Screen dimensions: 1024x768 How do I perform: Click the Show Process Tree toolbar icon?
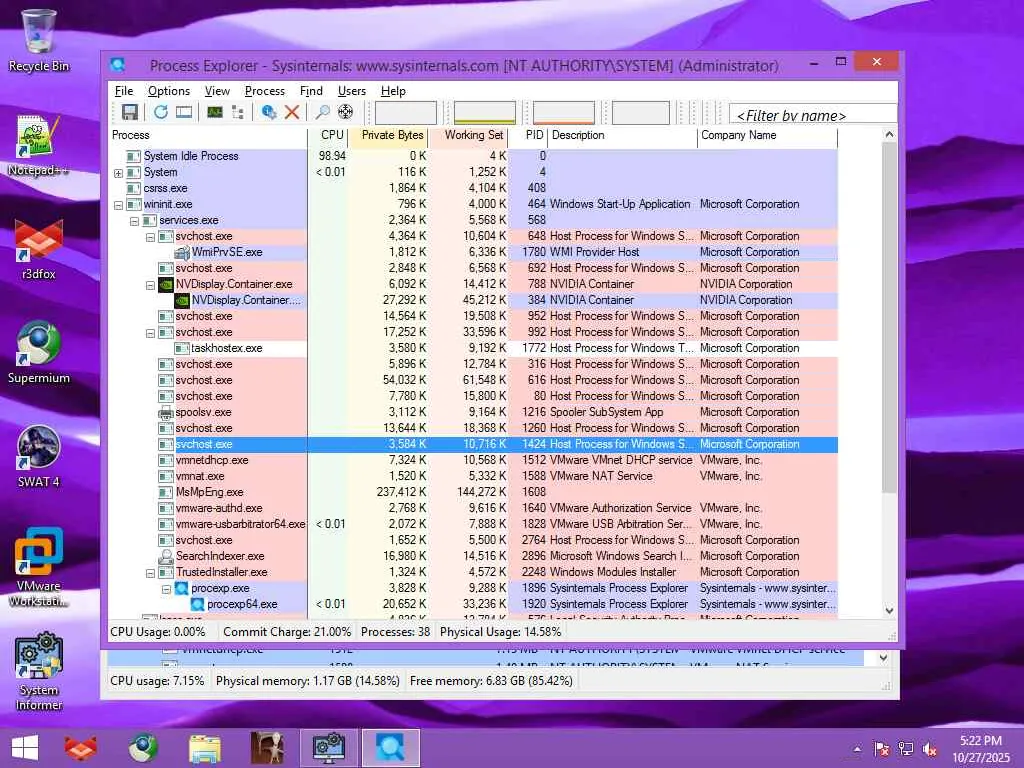pos(238,112)
